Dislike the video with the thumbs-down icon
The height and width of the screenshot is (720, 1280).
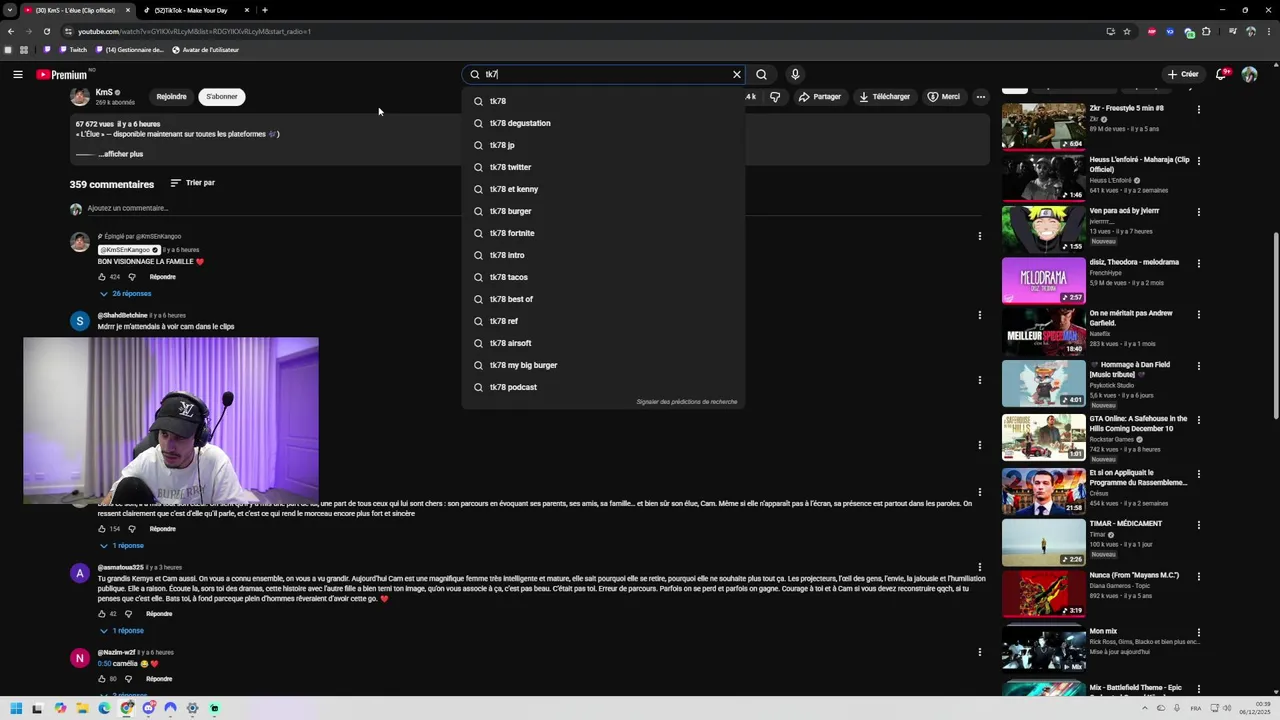coord(775,97)
